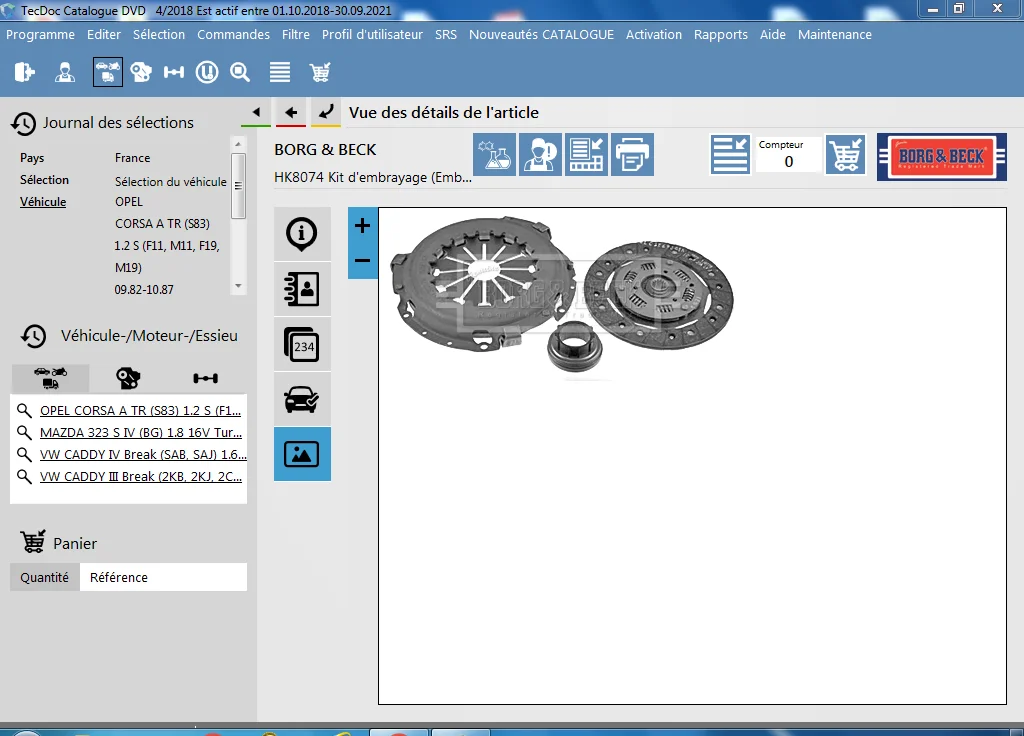1024x736 pixels.
Task: Click the journal scrollbar down arrow
Action: click(x=238, y=286)
